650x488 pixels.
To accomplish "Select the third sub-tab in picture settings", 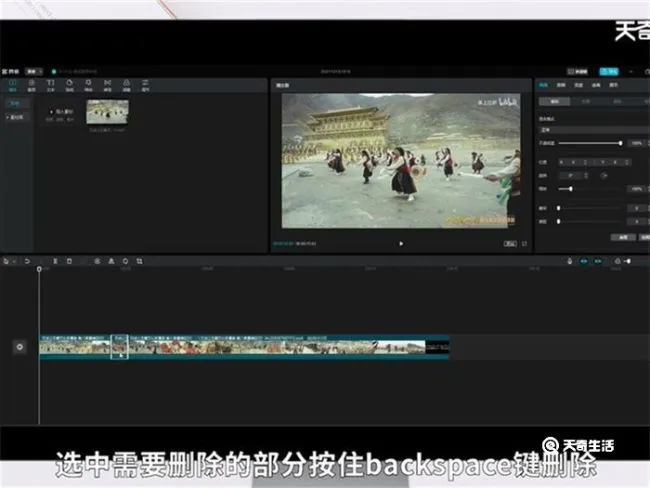I will (x=617, y=101).
